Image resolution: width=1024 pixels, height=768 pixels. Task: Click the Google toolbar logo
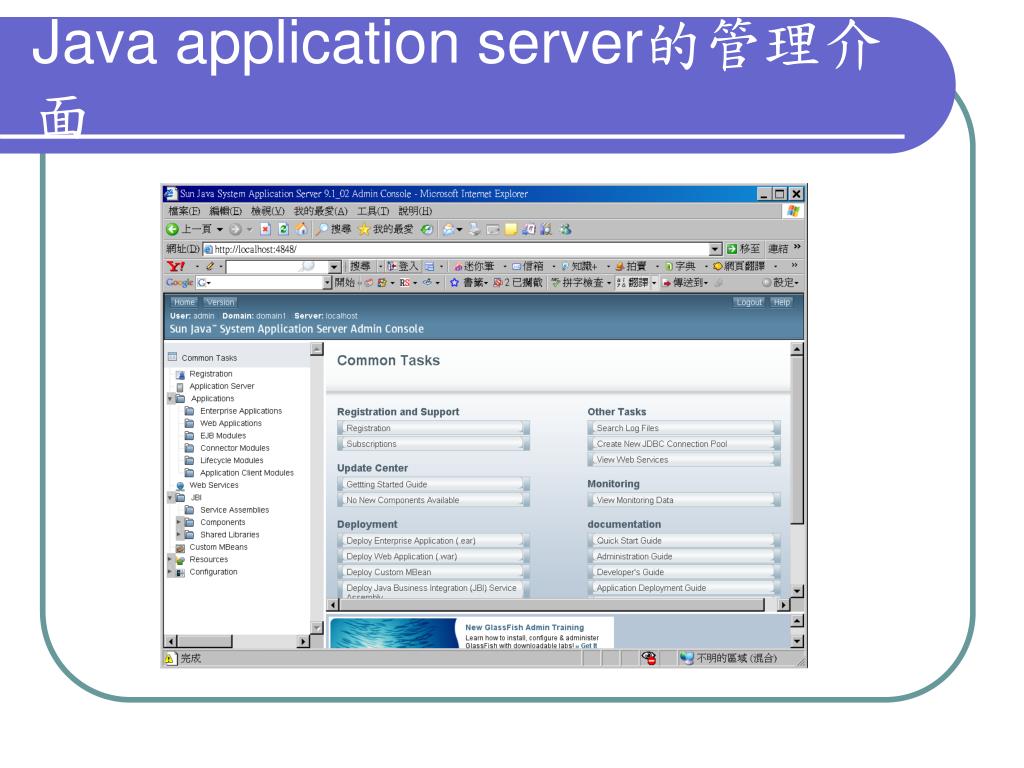click(180, 282)
